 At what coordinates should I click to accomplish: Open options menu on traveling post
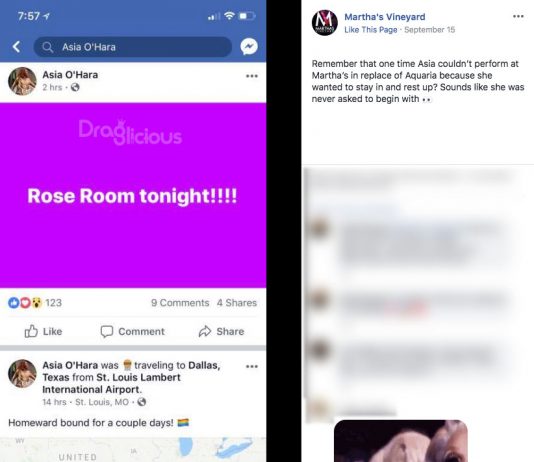[252, 366]
